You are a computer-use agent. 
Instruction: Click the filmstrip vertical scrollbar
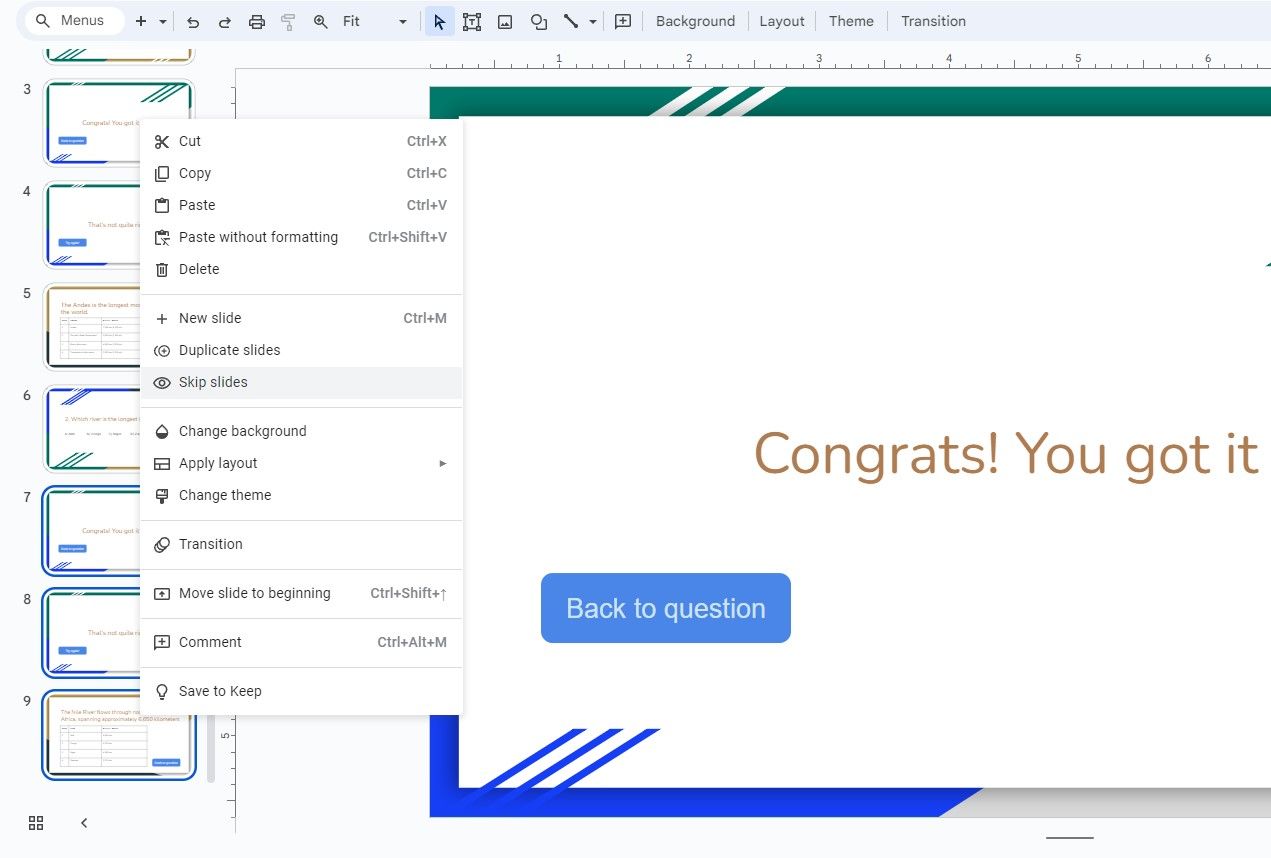point(210,748)
